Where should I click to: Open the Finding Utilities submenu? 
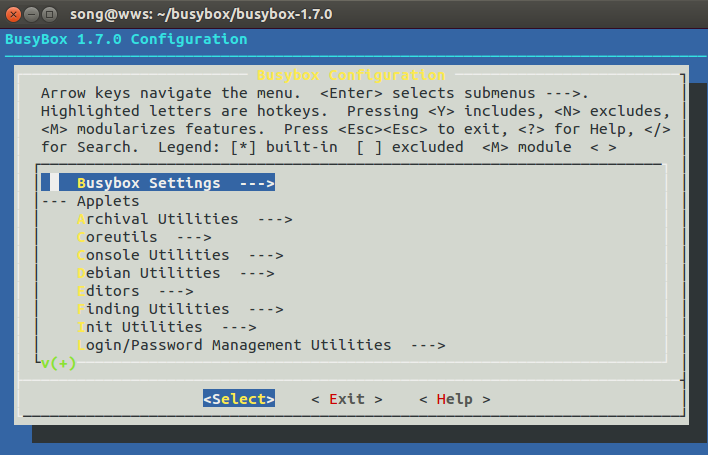click(x=180, y=309)
